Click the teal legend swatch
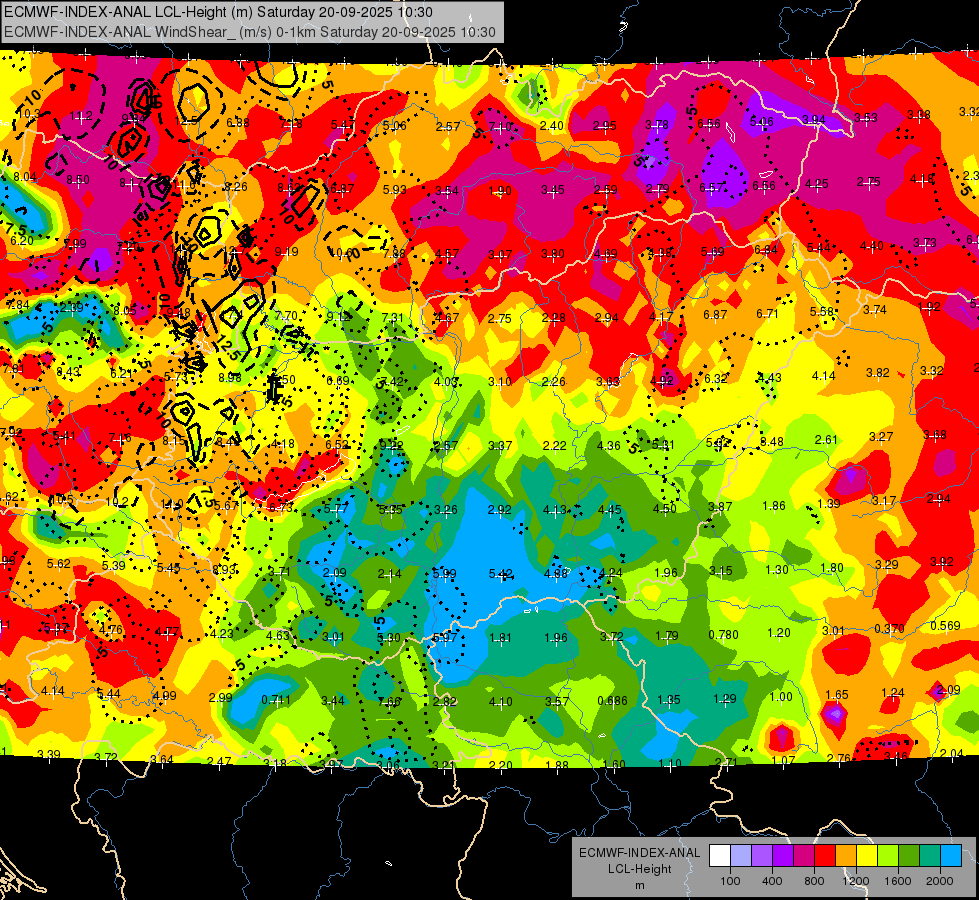Screen dimensions: 979x900 (x=929, y=856)
